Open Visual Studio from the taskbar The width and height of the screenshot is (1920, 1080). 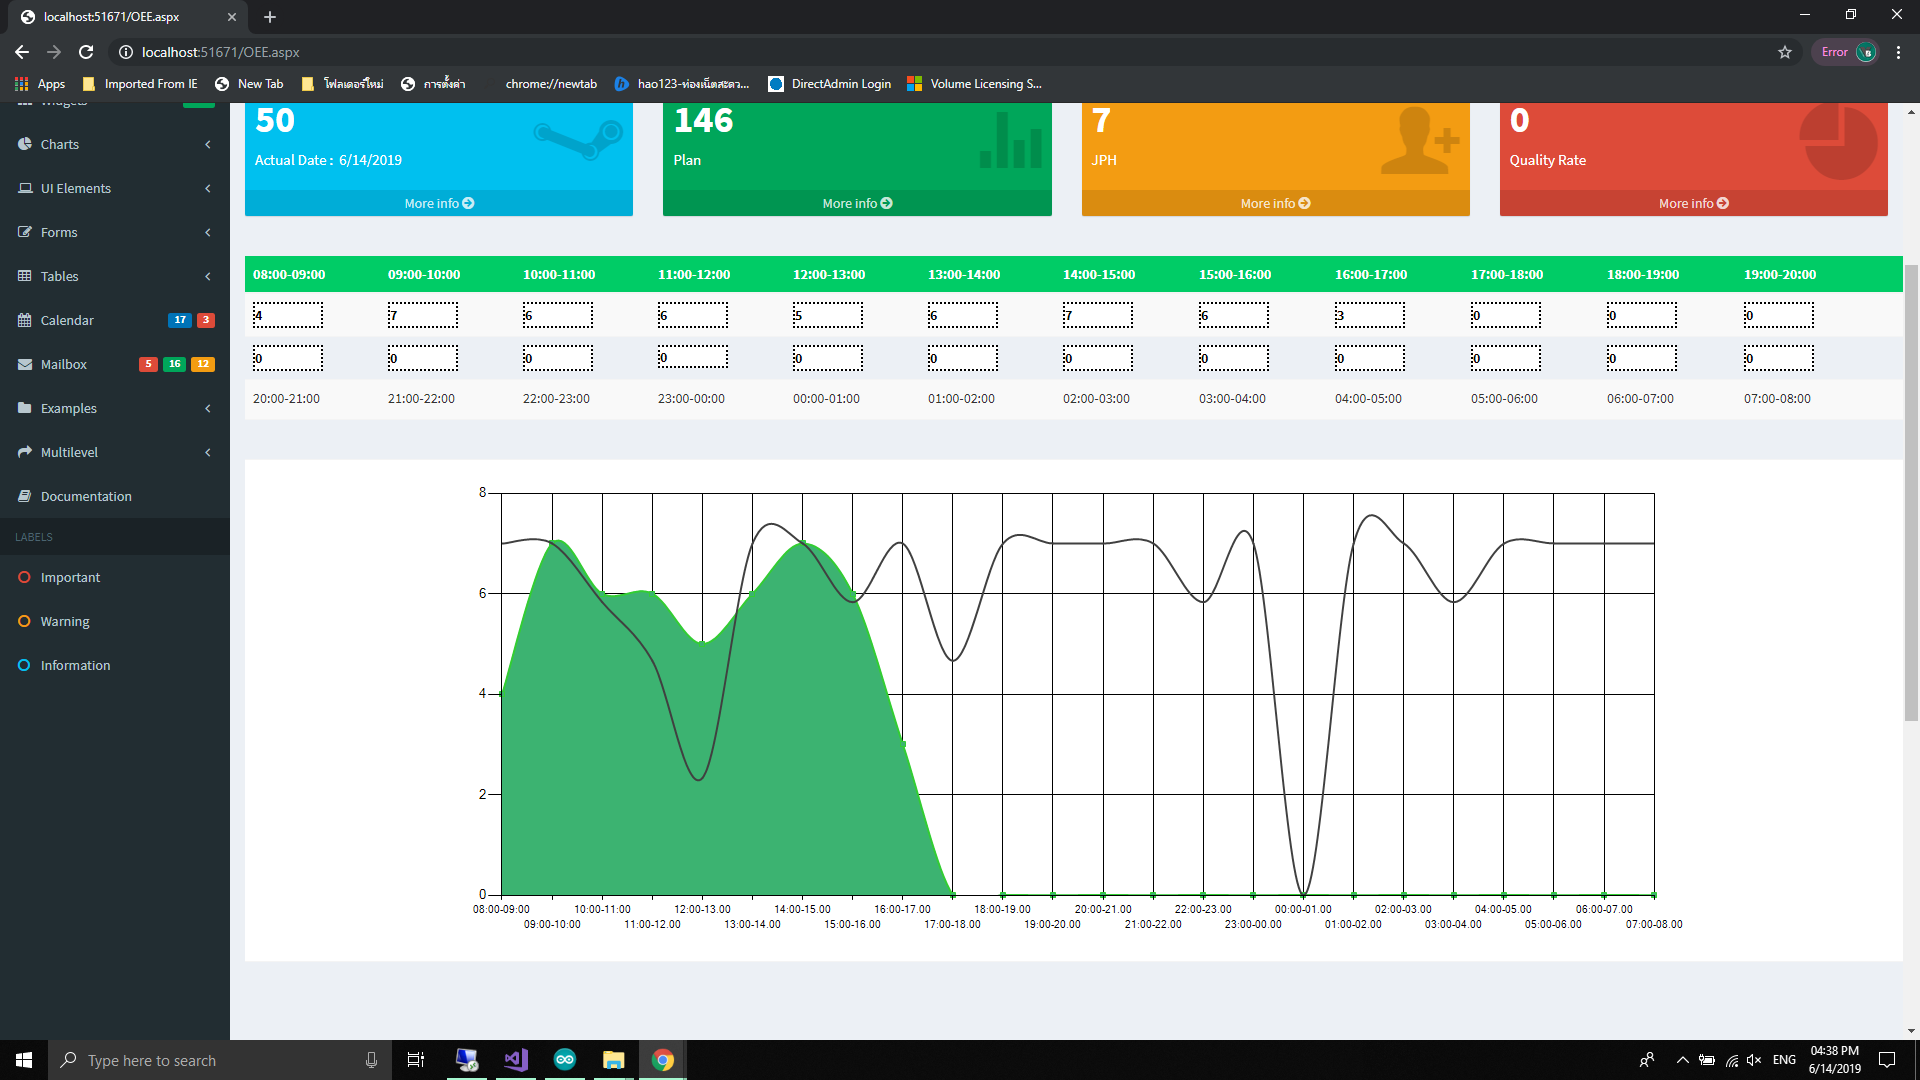click(x=515, y=1060)
